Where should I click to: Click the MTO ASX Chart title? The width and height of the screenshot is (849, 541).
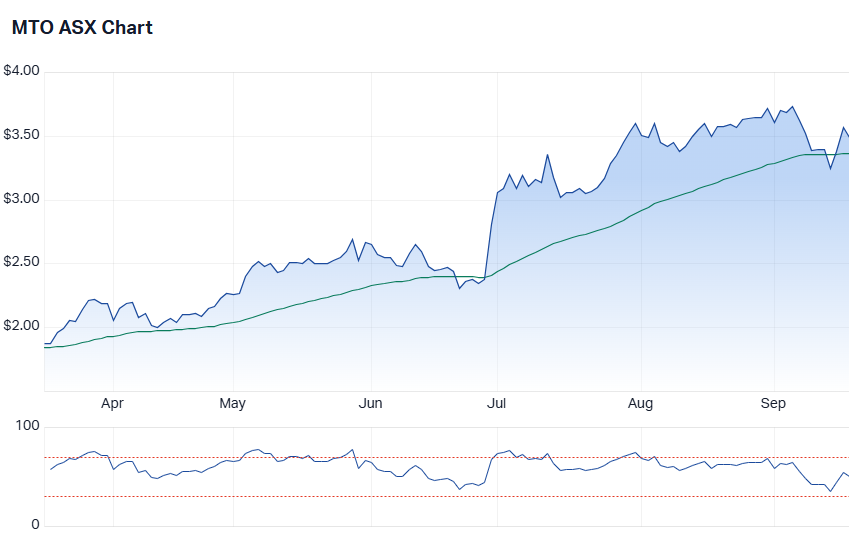click(82, 28)
